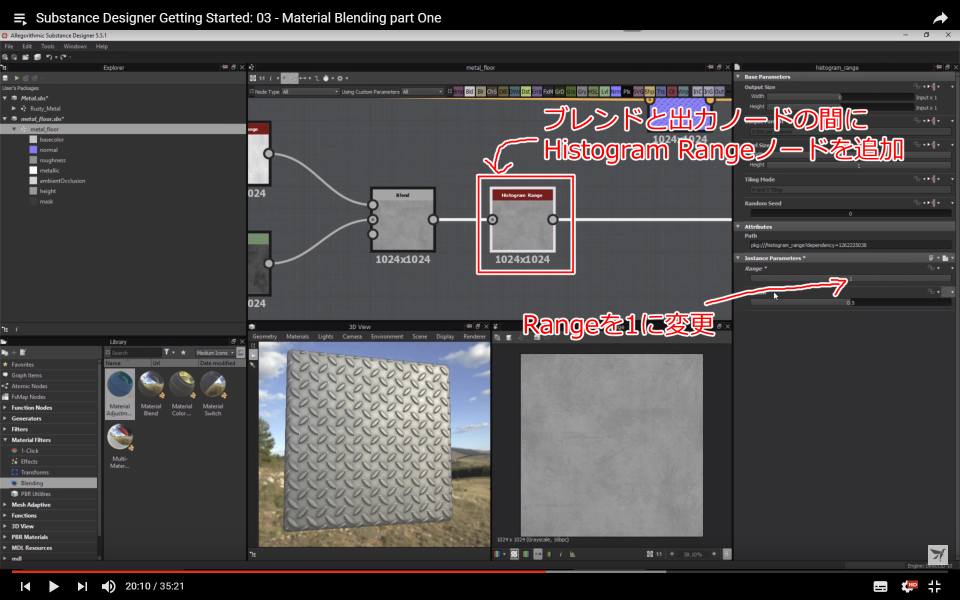Show library favorites star filter

click(x=183, y=353)
